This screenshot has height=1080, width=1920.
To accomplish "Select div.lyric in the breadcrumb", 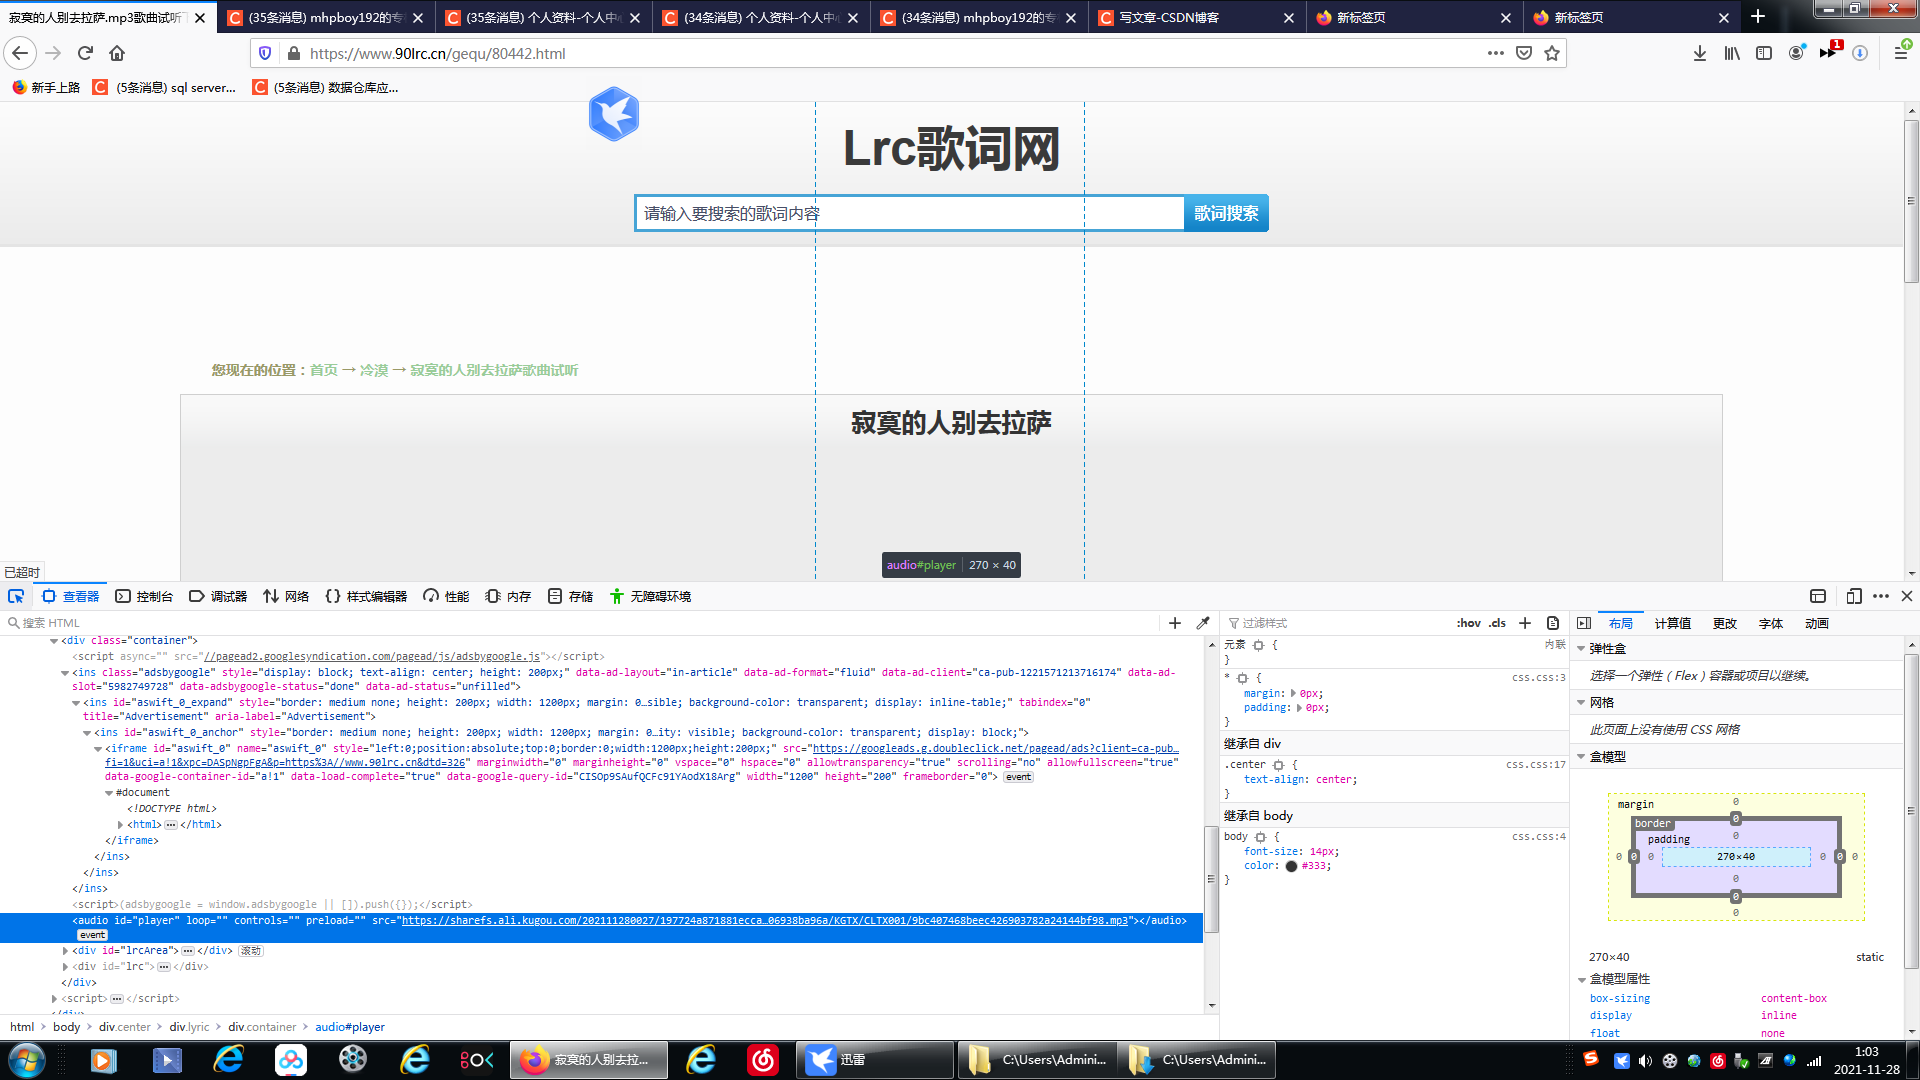I will click(189, 1027).
